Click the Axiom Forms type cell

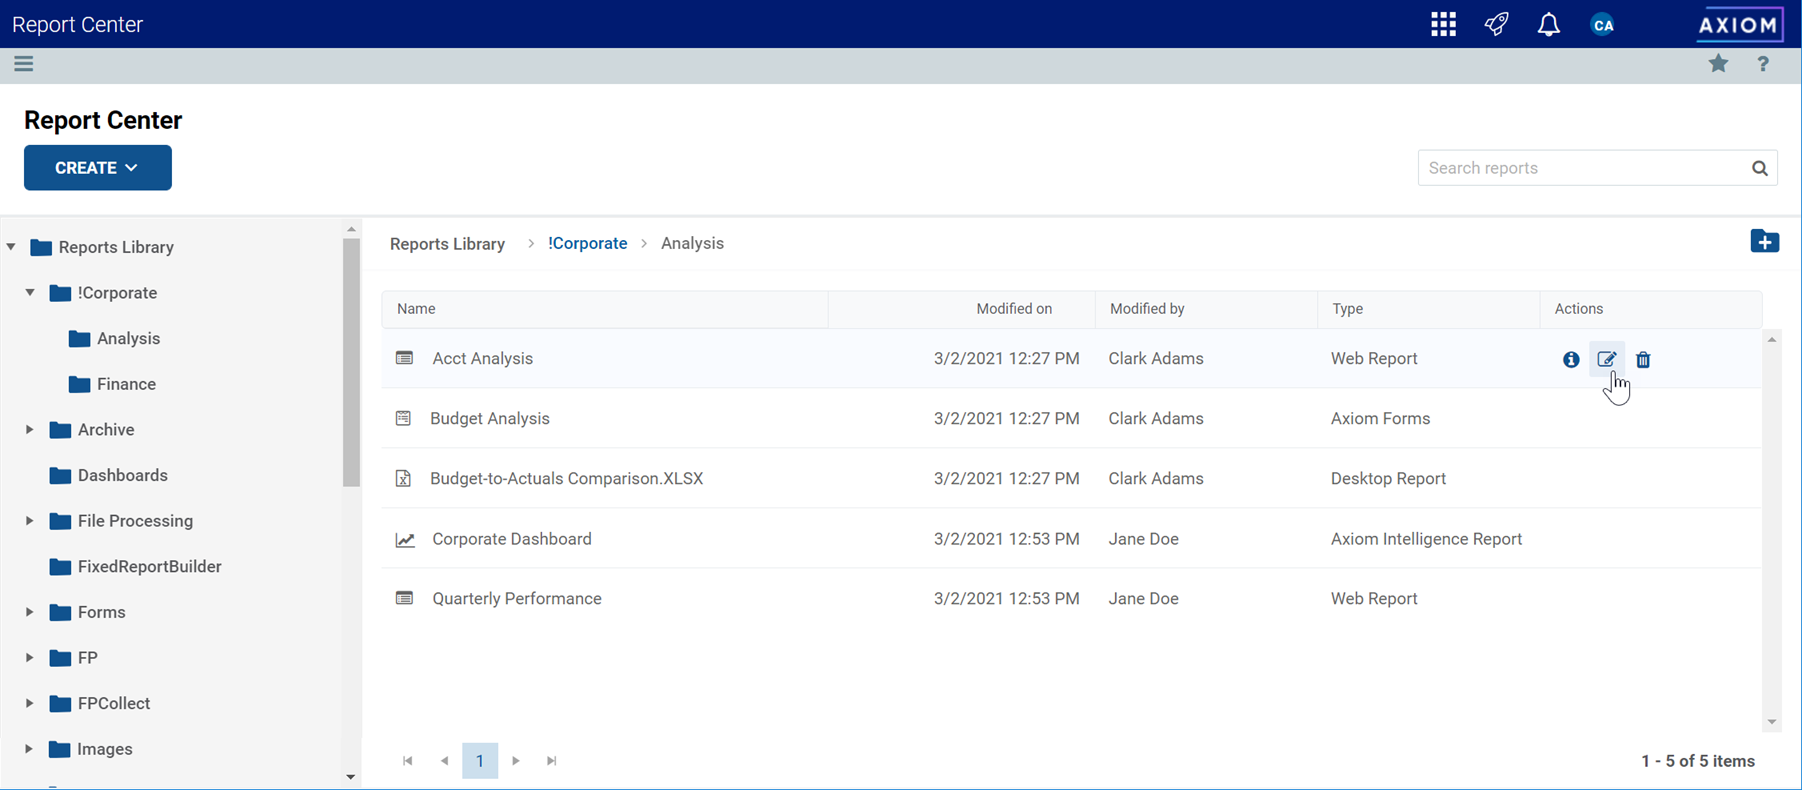tap(1380, 419)
